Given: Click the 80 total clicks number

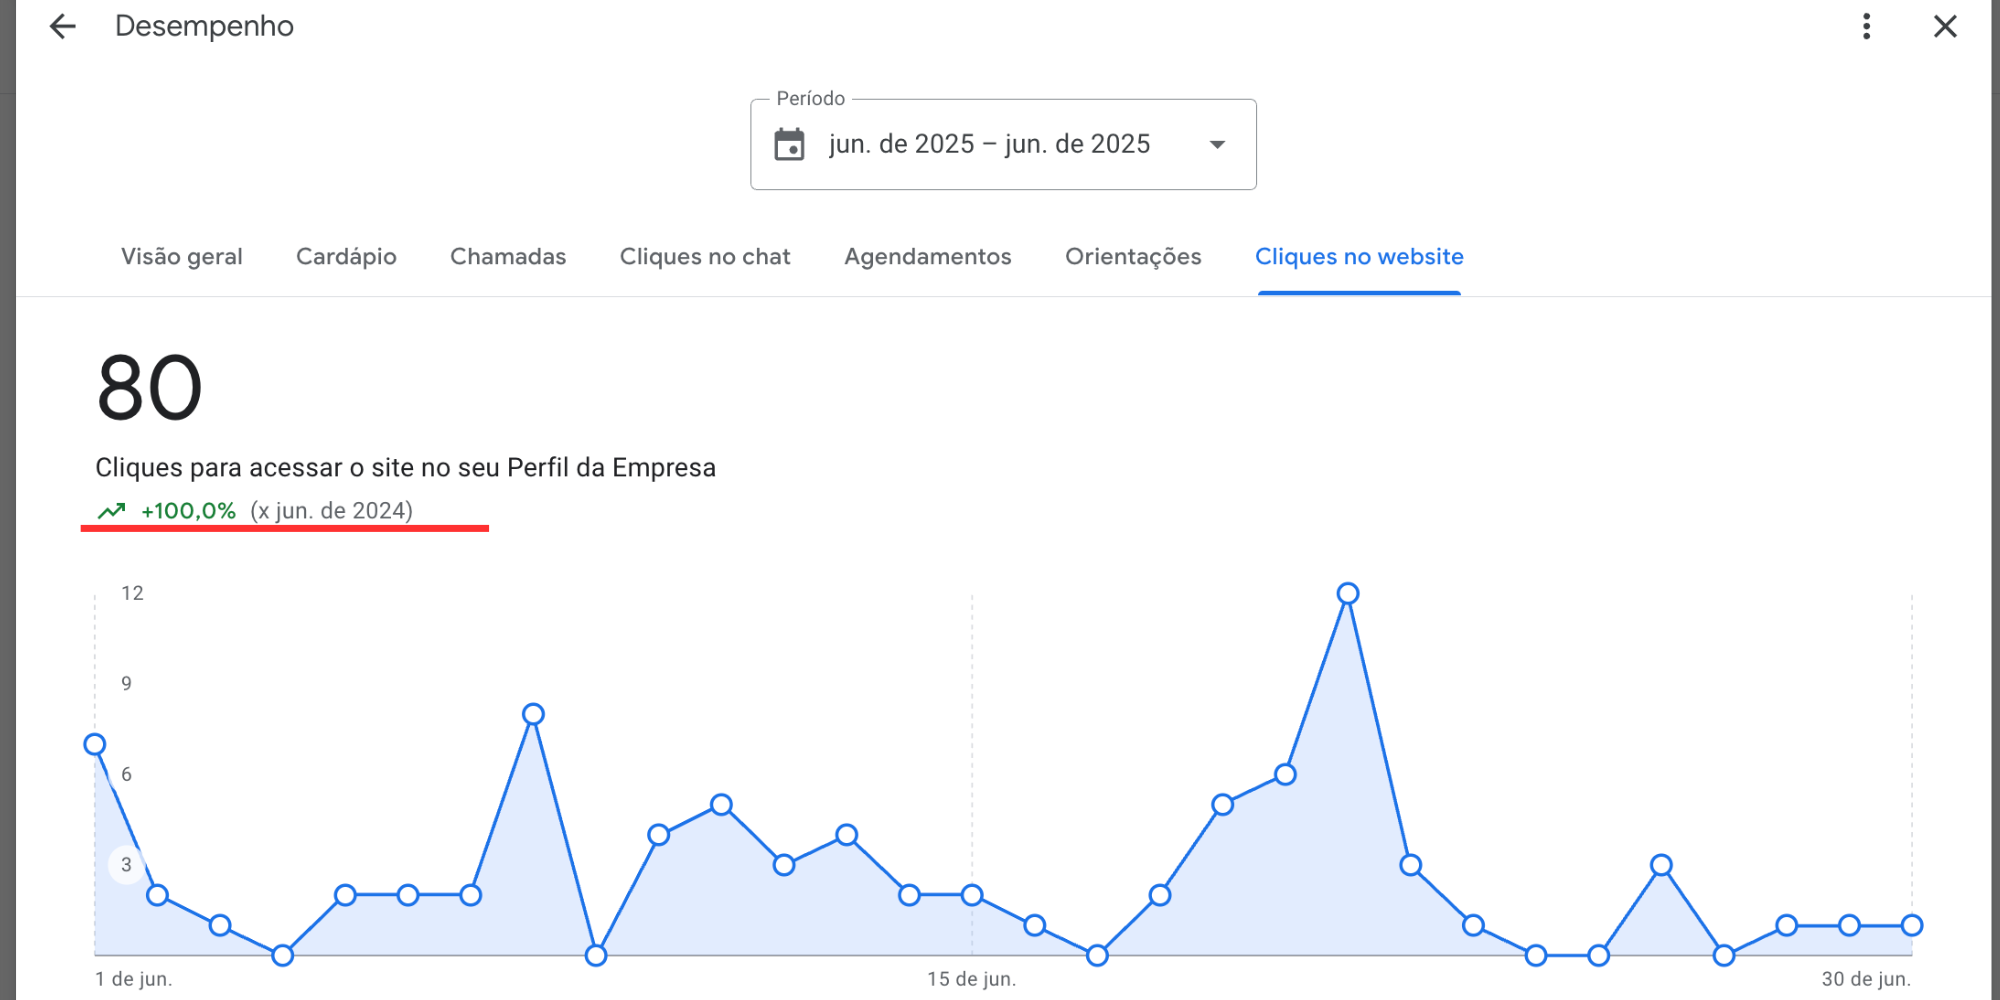Looking at the screenshot, I should tap(150, 389).
